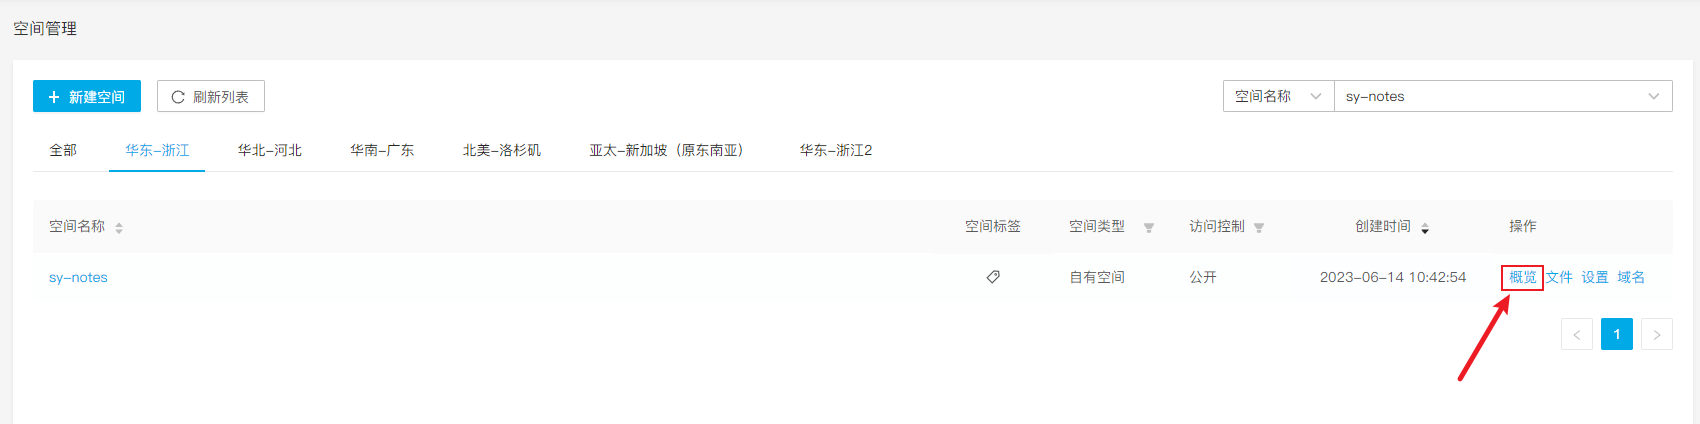The width and height of the screenshot is (1700, 424).
Task: Open the sy-notes space name link
Action: [78, 277]
